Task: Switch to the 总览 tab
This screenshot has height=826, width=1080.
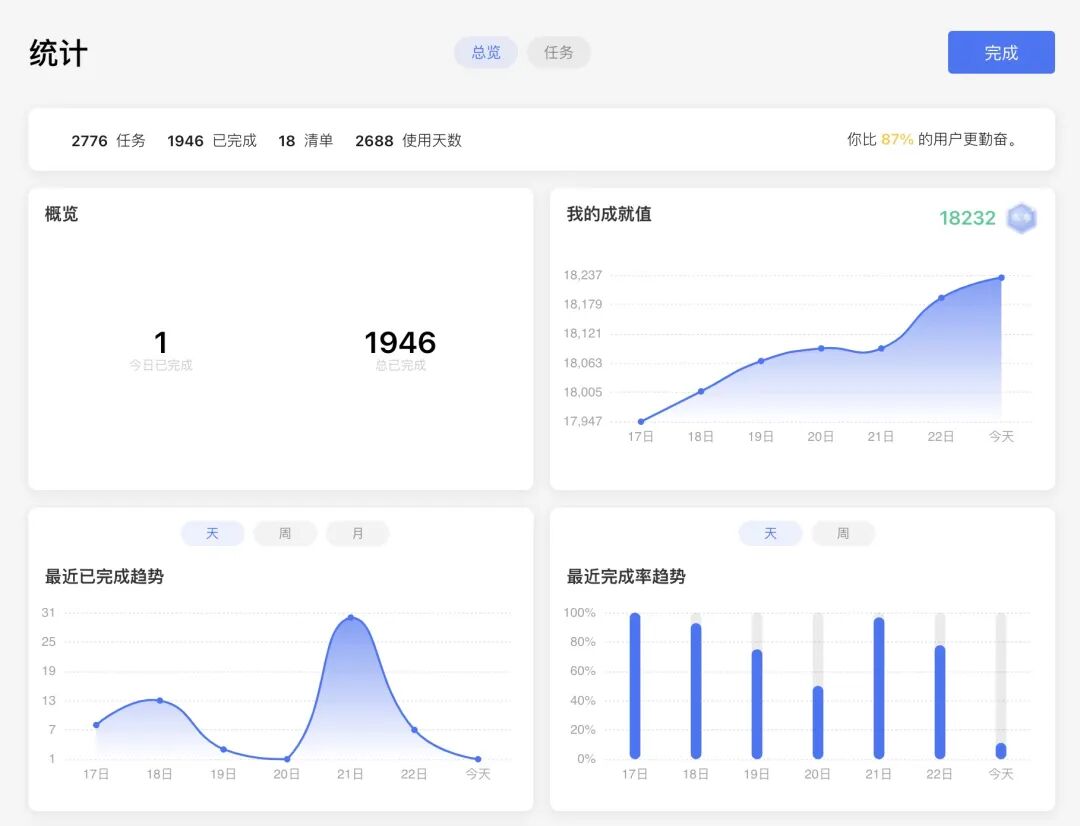Action: (486, 52)
